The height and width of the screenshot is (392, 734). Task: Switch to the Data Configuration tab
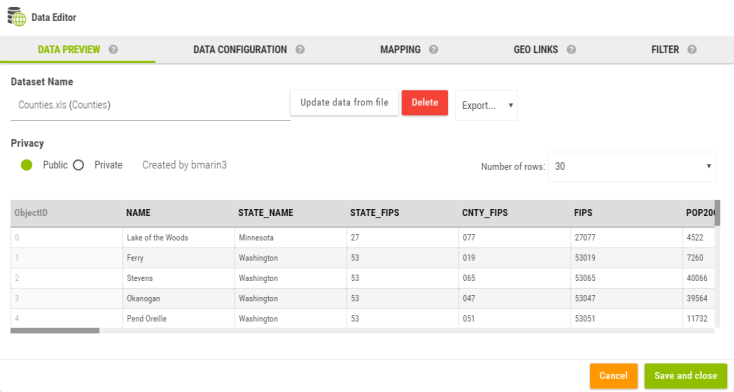pos(240,49)
